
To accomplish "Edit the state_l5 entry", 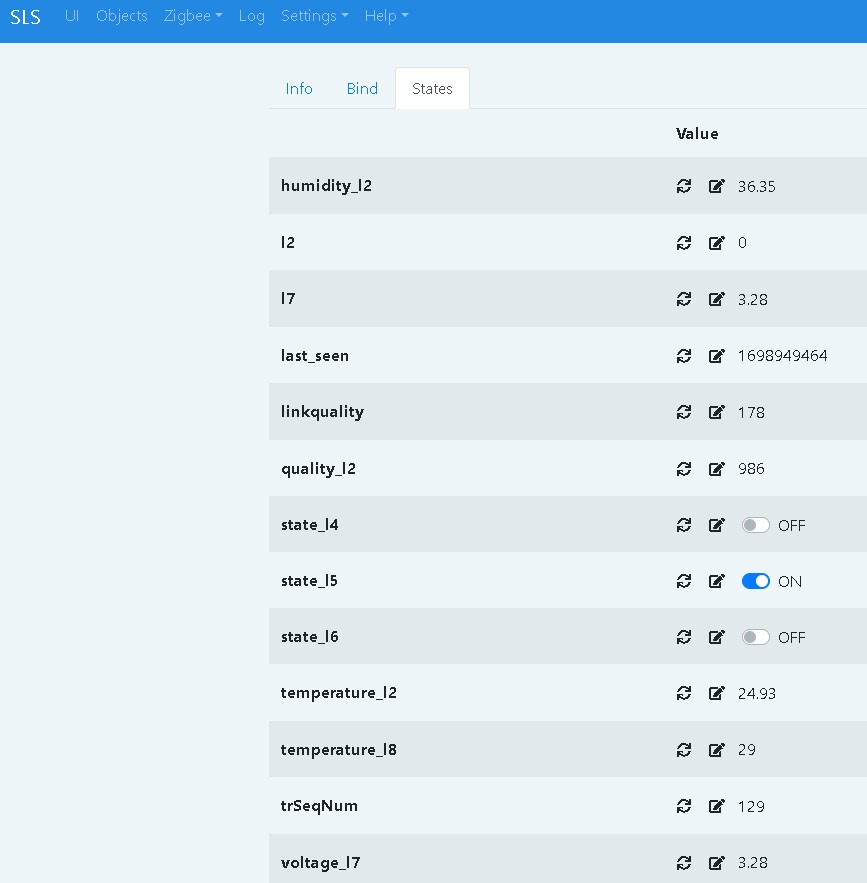I will click(716, 581).
